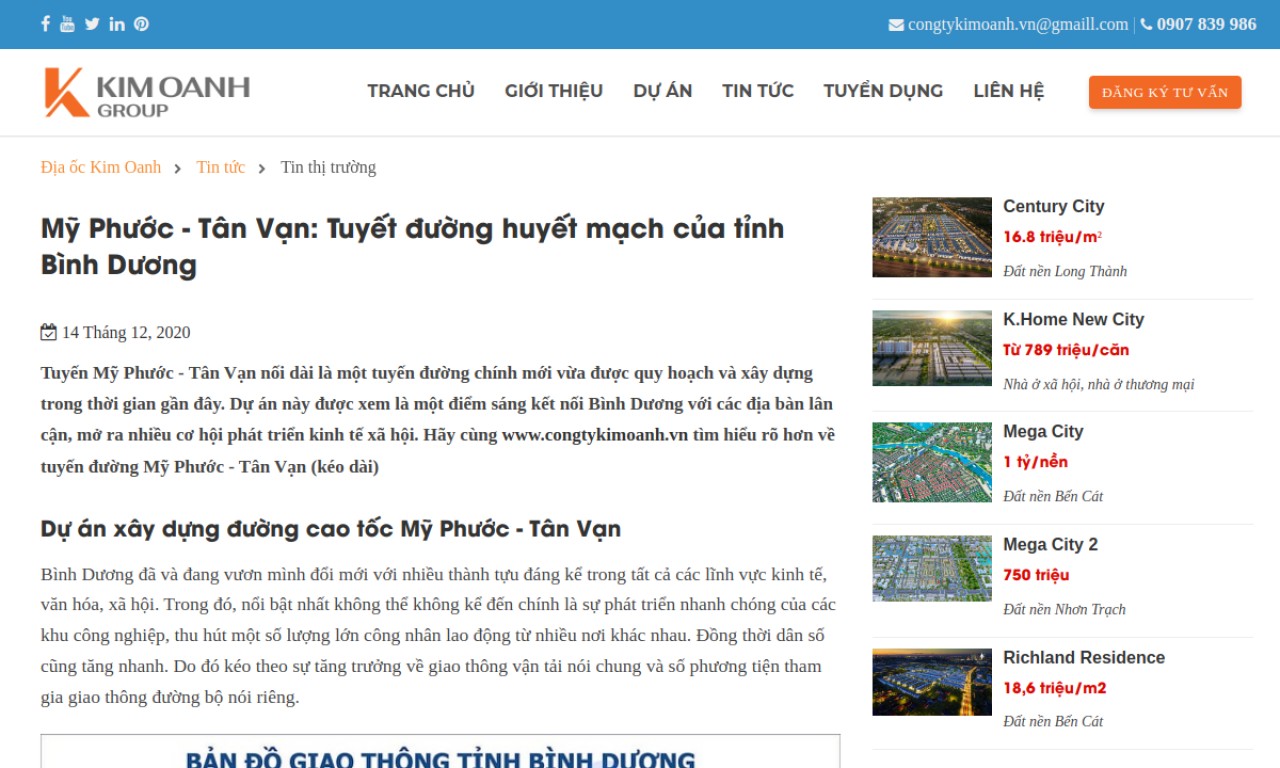The width and height of the screenshot is (1280, 768).
Task: Open the Richland Residence thumbnail image
Action: (x=932, y=682)
